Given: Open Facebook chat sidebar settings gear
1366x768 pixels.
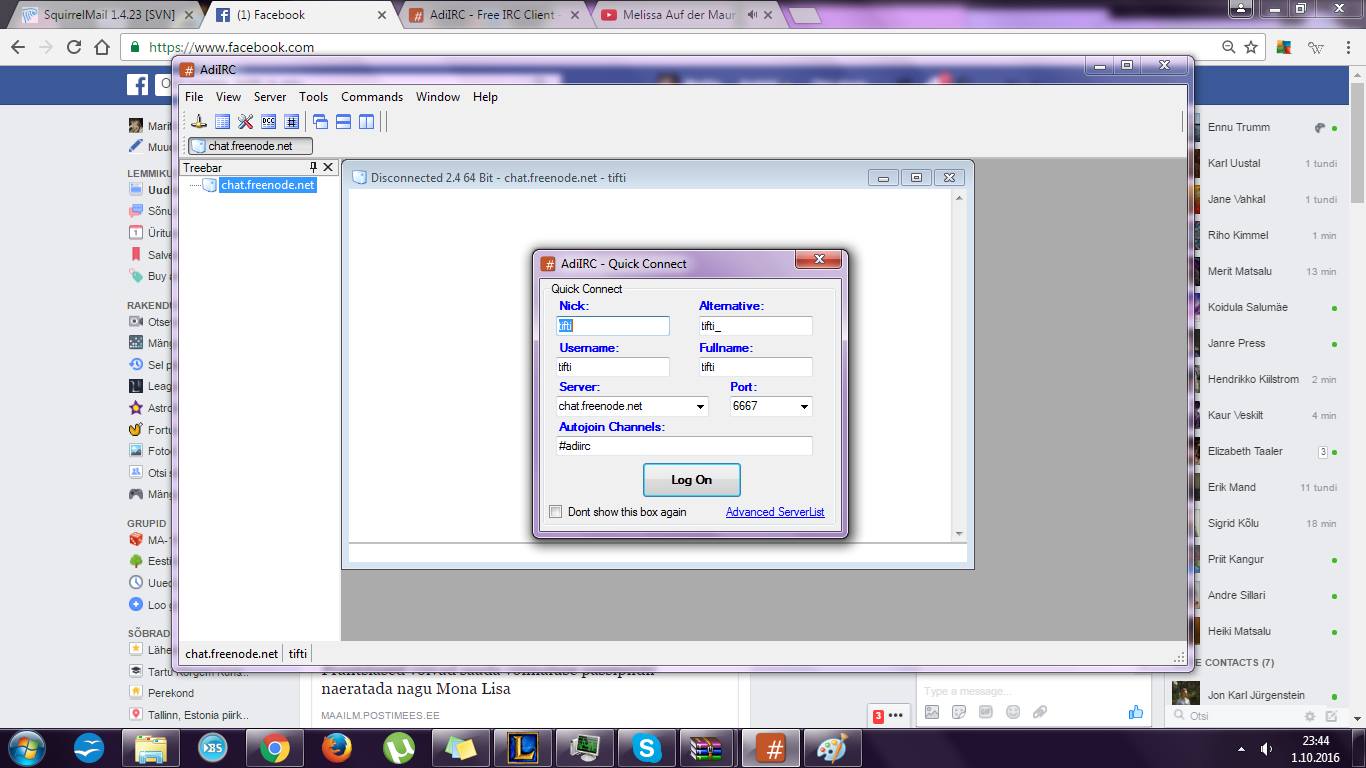Looking at the screenshot, I should [1310, 716].
